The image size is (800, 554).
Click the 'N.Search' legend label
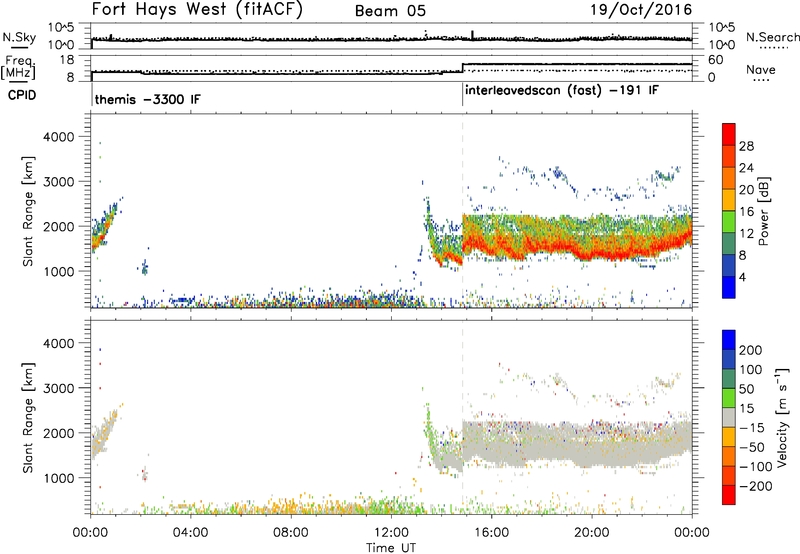[772, 37]
